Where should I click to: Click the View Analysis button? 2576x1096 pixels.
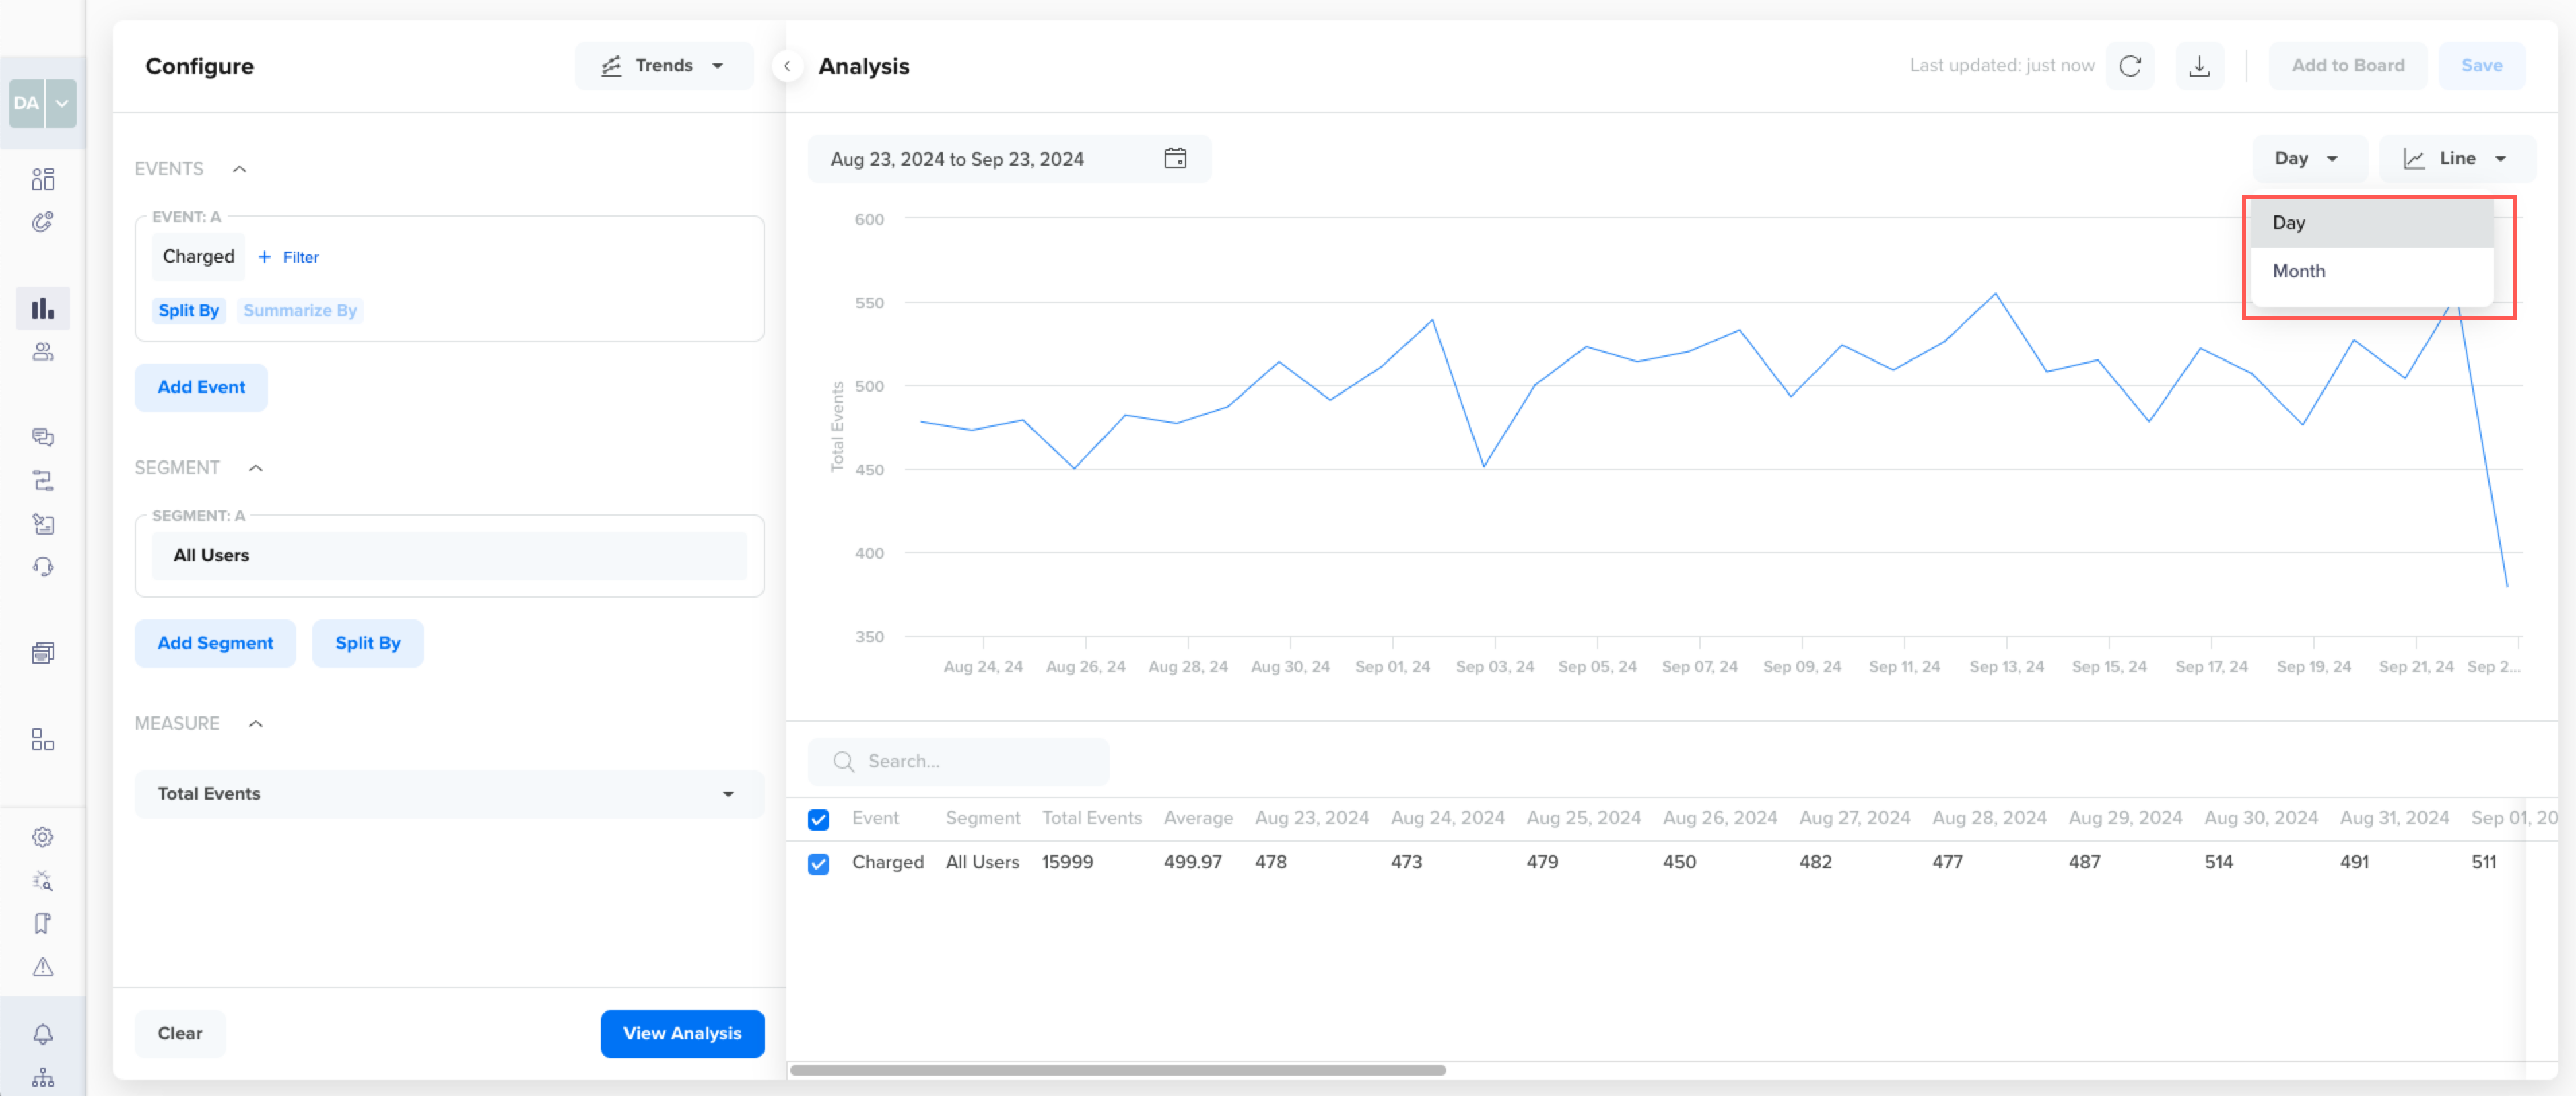[682, 1033]
